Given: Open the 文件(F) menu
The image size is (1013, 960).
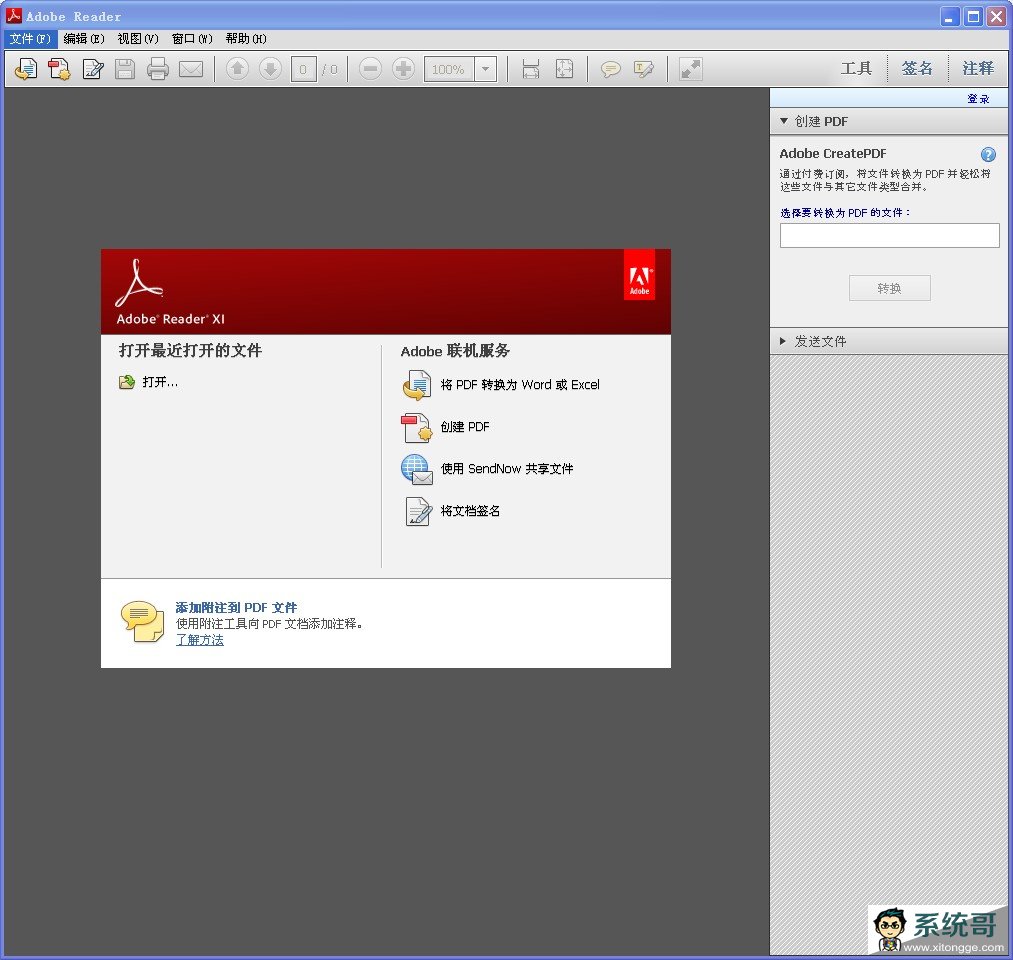Looking at the screenshot, I should tap(30, 39).
